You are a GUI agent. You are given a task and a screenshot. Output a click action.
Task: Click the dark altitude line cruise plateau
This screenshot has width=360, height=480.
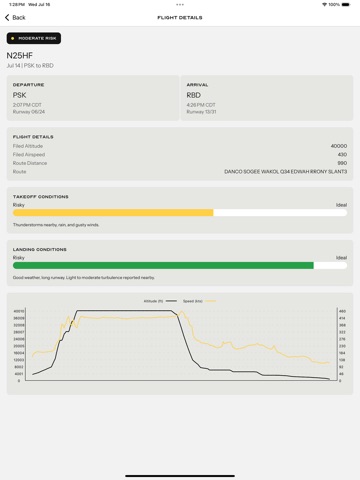click(123, 311)
